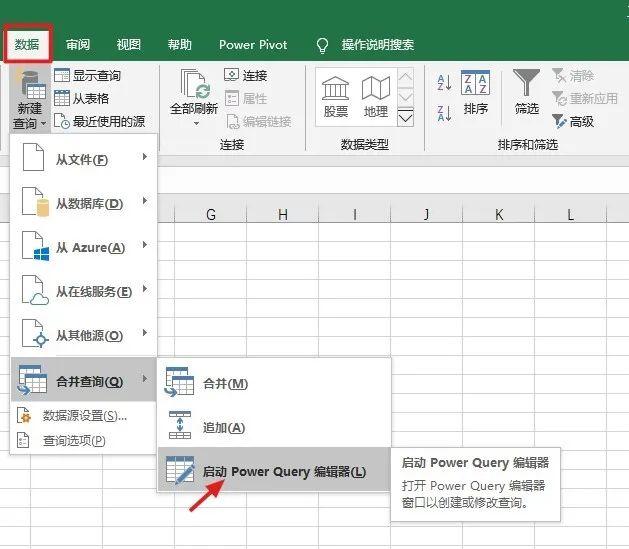
Task: Click the 从文件 page icon
Action: pos(33,158)
